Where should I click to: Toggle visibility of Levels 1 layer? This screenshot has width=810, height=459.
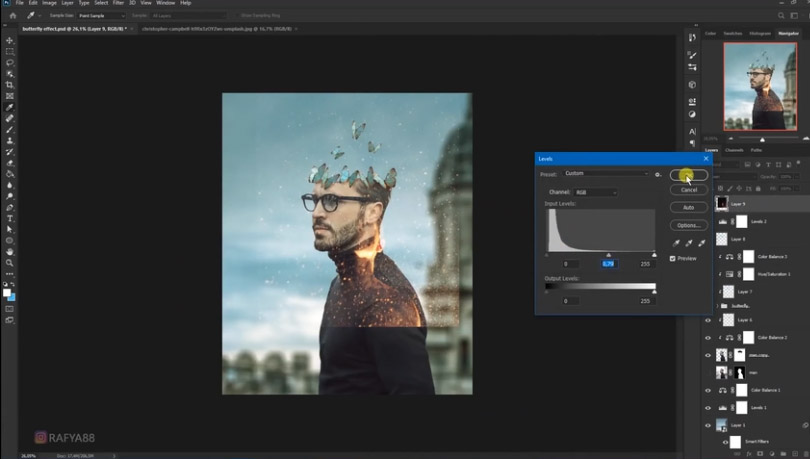708,408
